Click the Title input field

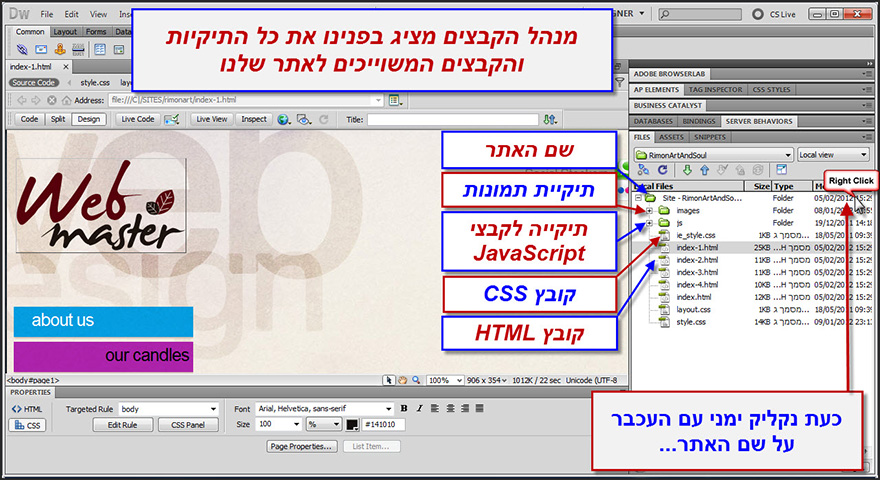coord(453,120)
